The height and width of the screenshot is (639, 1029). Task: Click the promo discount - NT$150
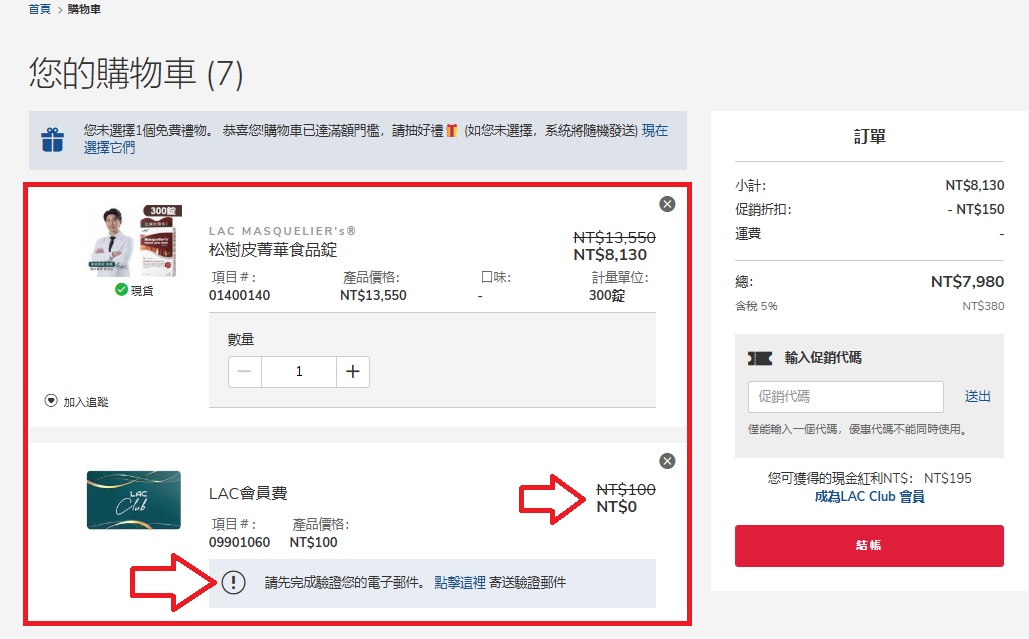pos(975,209)
